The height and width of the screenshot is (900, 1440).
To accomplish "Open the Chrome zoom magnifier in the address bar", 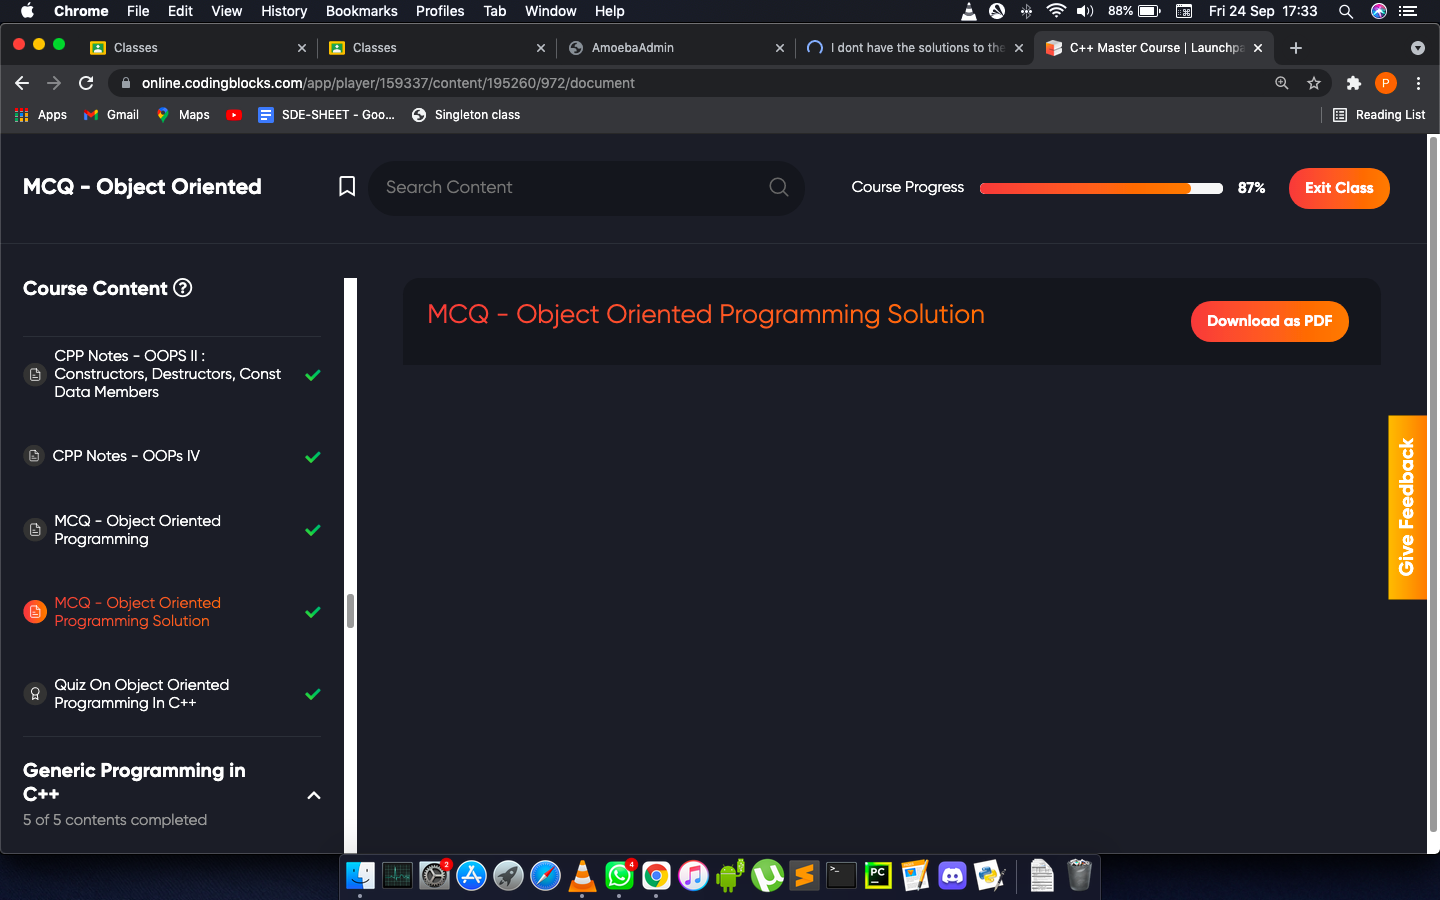I will click(1281, 83).
